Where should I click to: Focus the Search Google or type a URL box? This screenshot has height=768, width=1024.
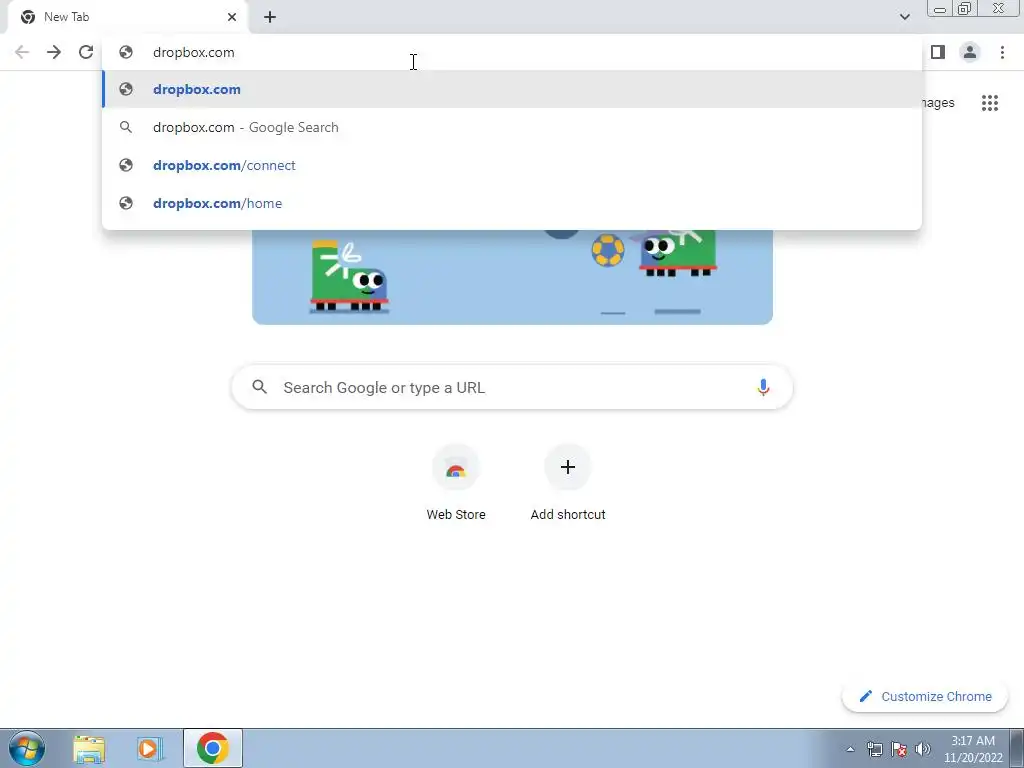point(512,387)
